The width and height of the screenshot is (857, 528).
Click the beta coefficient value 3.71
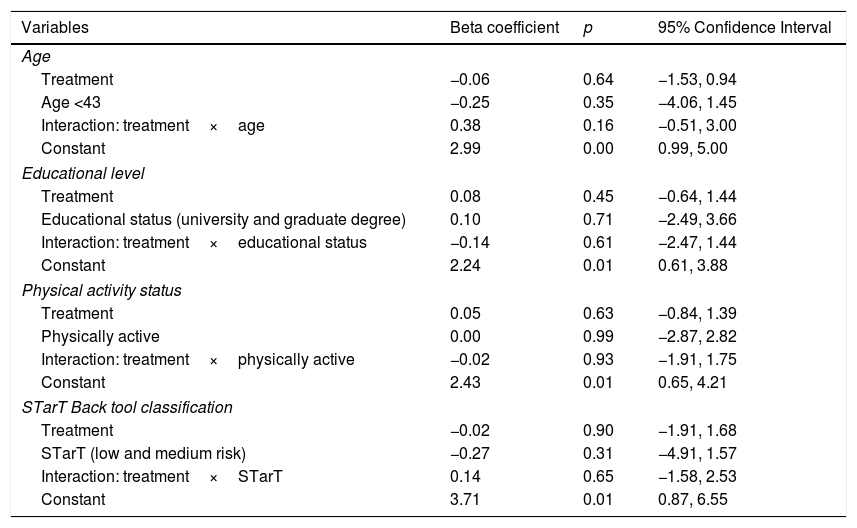point(464,500)
